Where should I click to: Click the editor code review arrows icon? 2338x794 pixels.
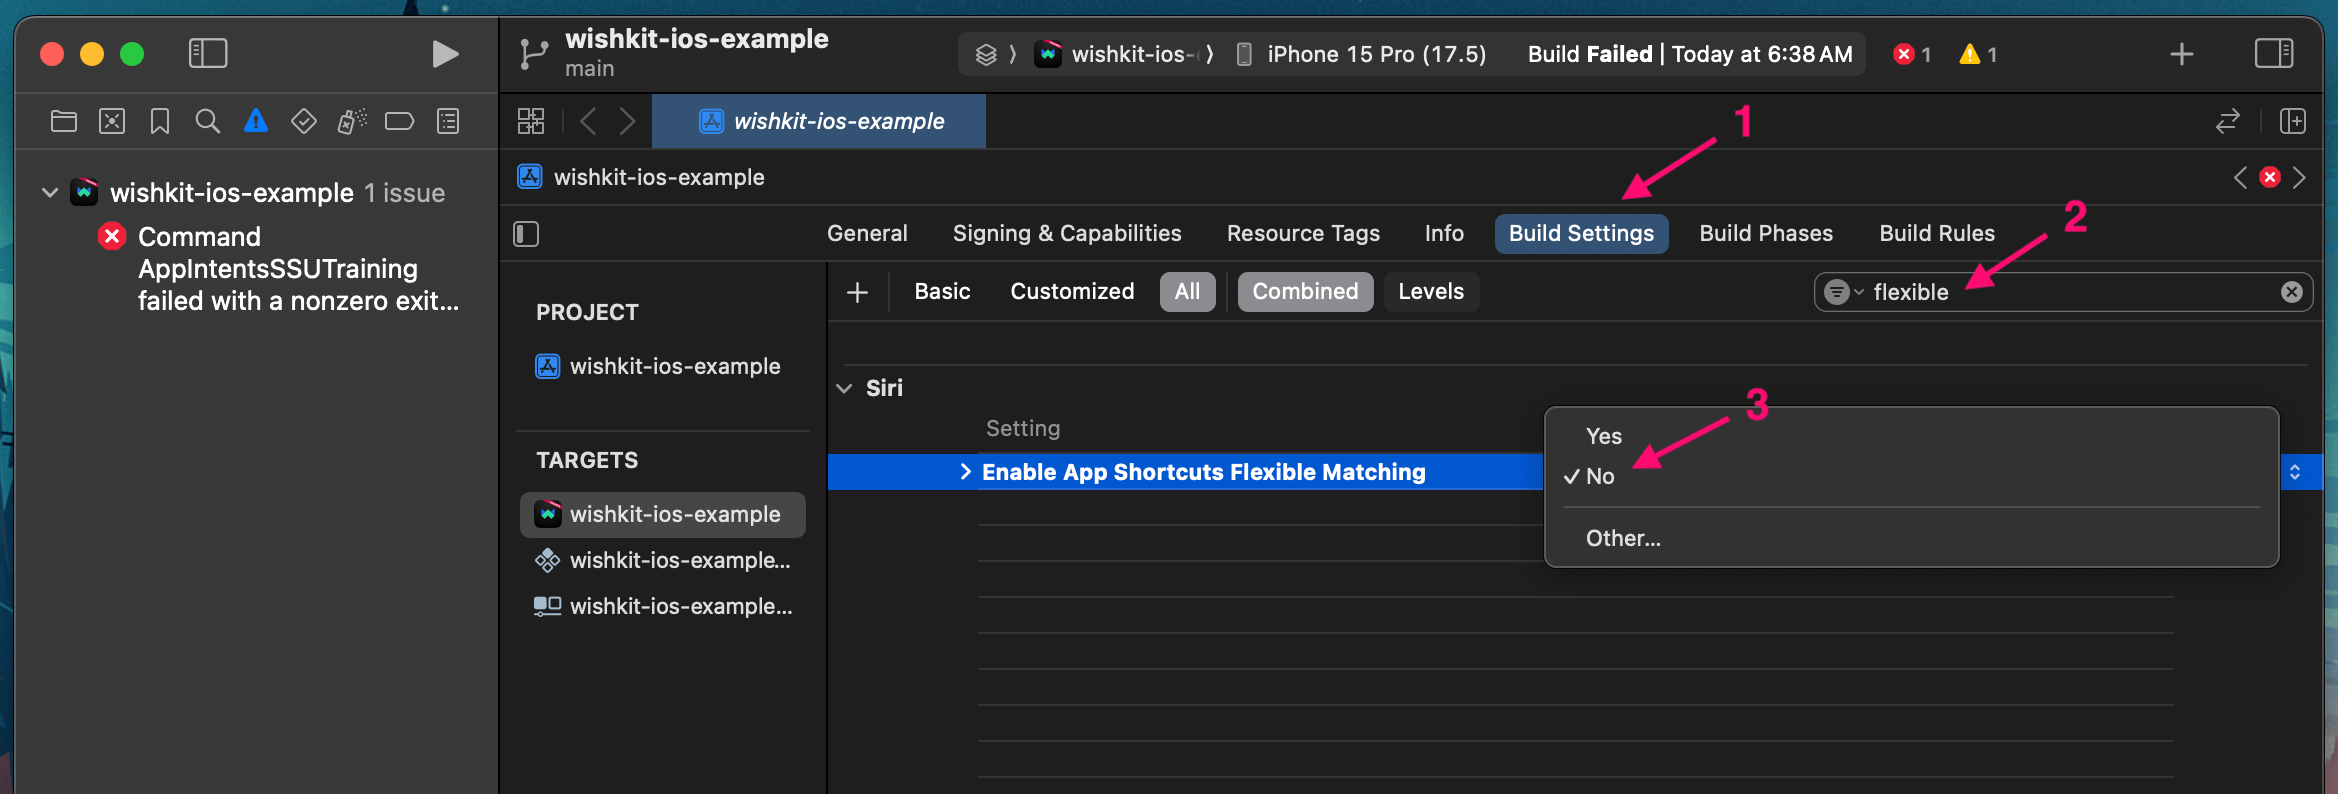[x=2228, y=121]
